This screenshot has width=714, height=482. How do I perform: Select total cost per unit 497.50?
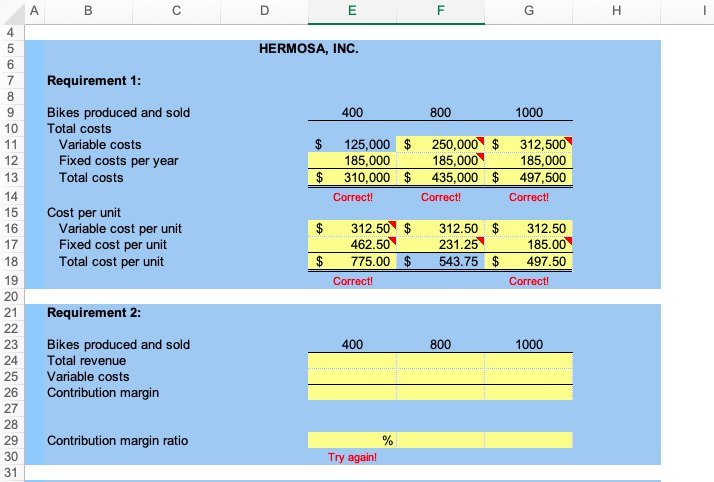(x=529, y=262)
